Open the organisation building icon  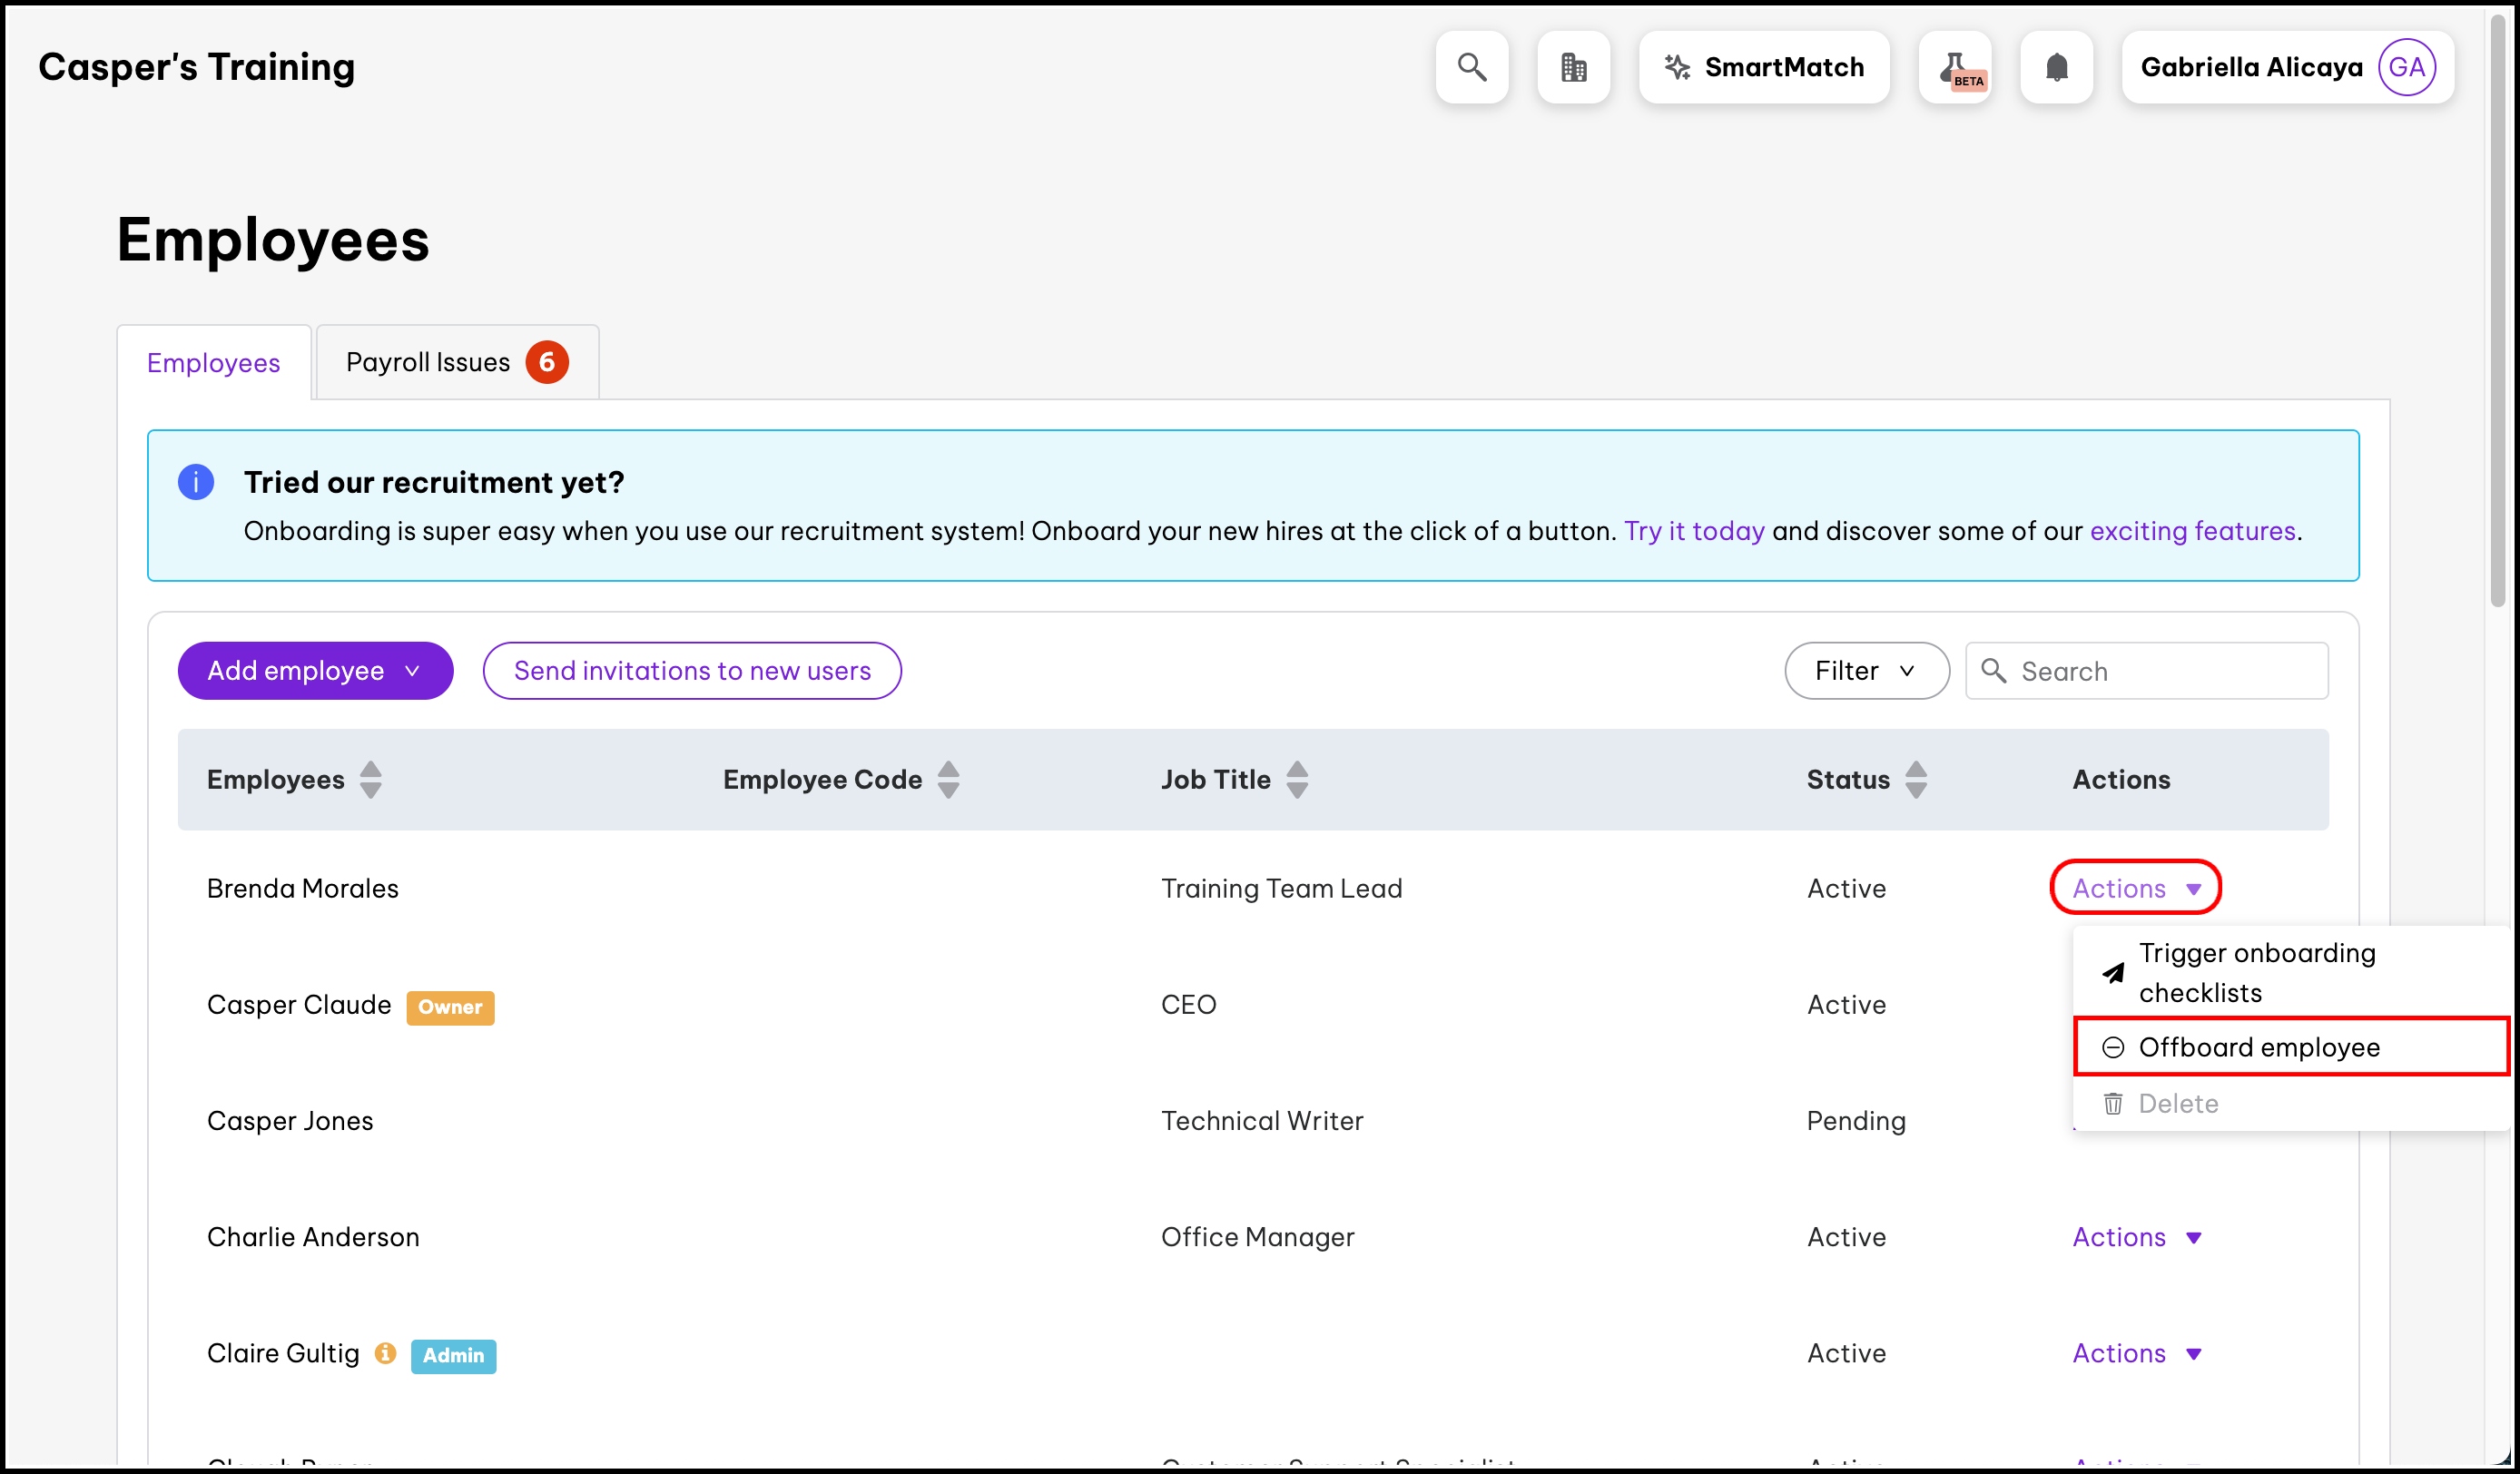point(1573,67)
